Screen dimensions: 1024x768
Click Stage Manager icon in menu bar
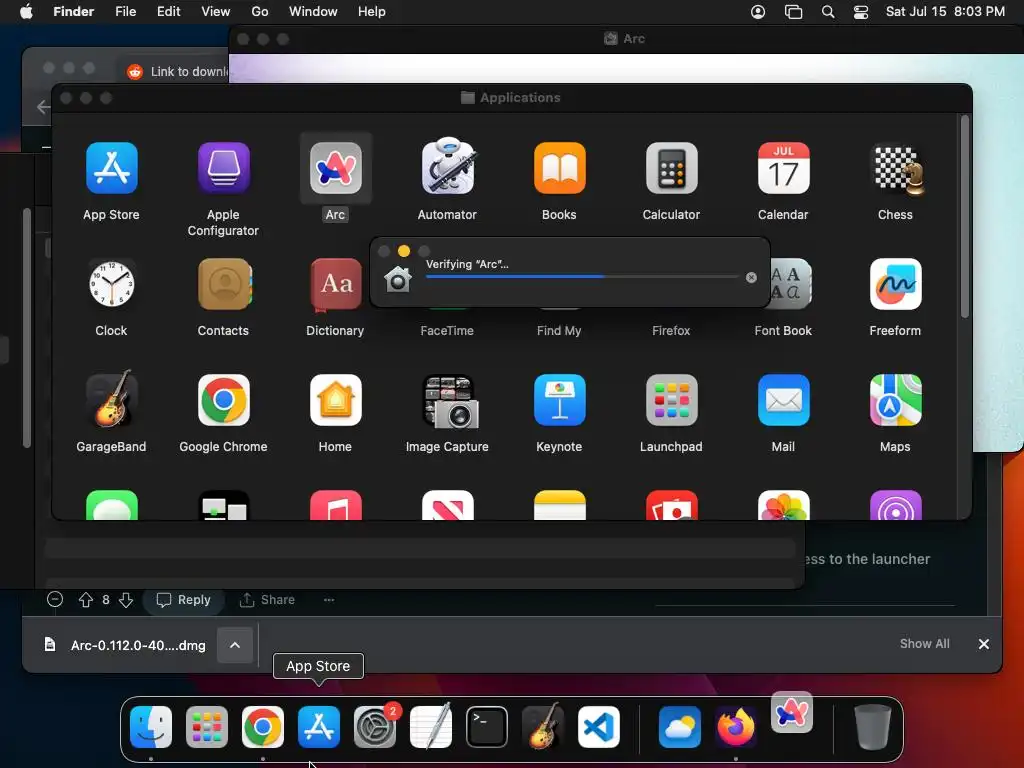click(x=793, y=12)
